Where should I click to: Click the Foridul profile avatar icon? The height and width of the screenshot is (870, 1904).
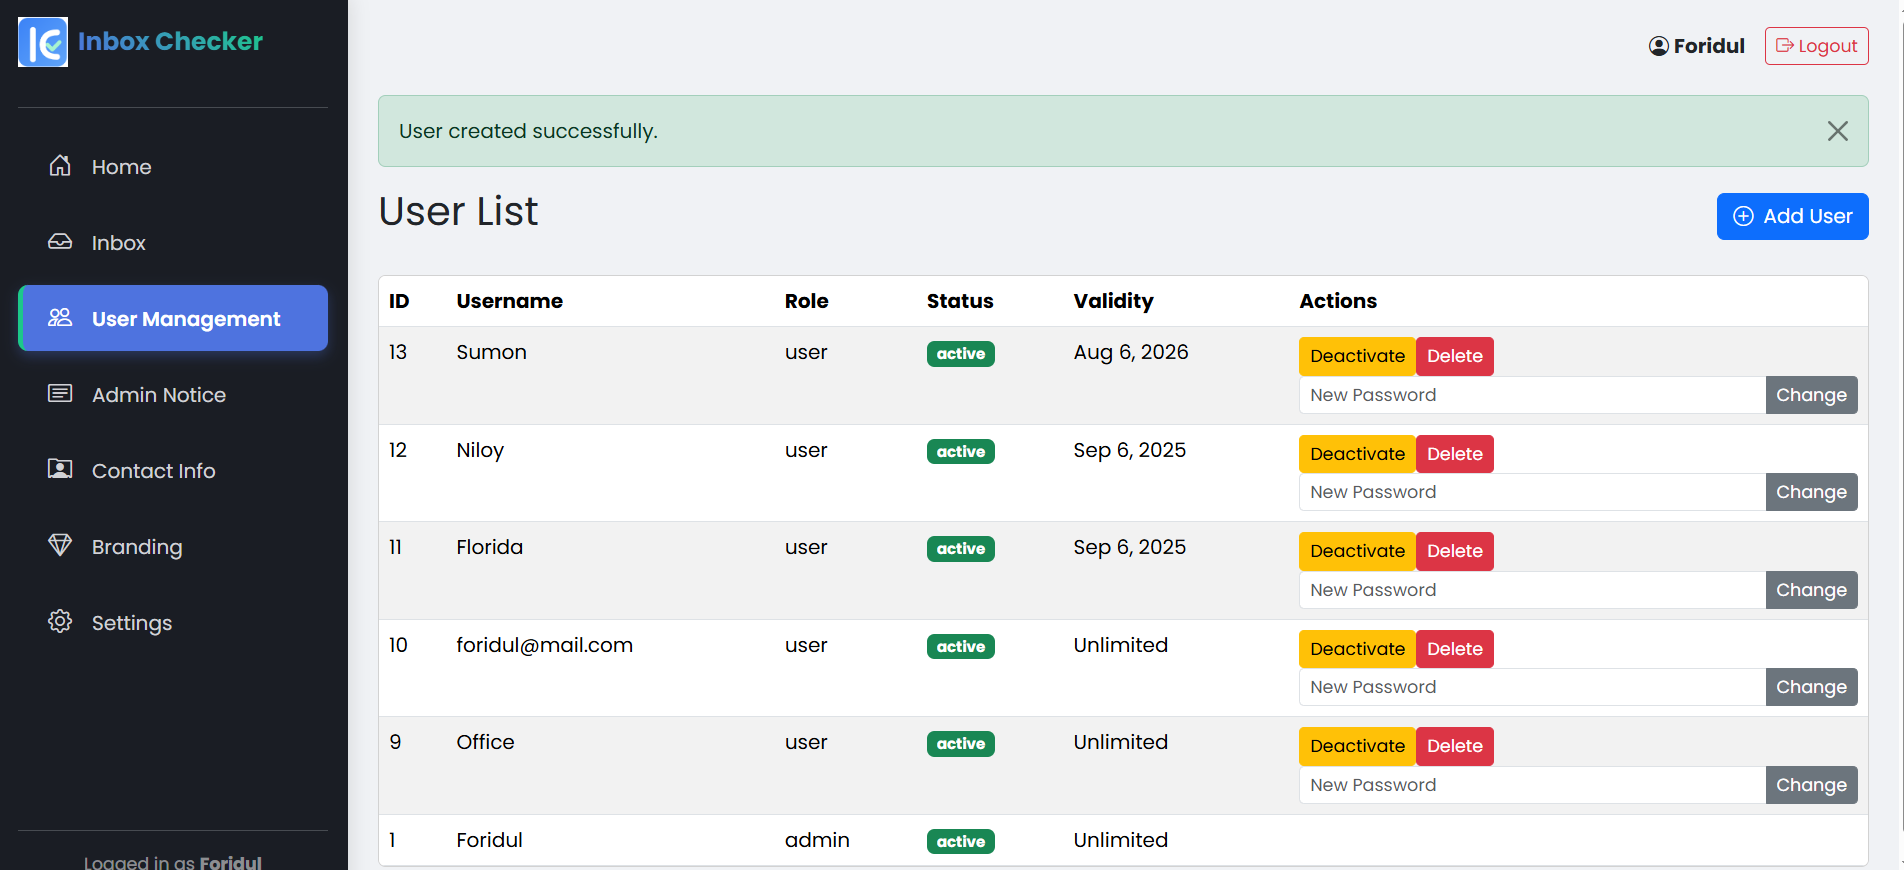point(1659,46)
